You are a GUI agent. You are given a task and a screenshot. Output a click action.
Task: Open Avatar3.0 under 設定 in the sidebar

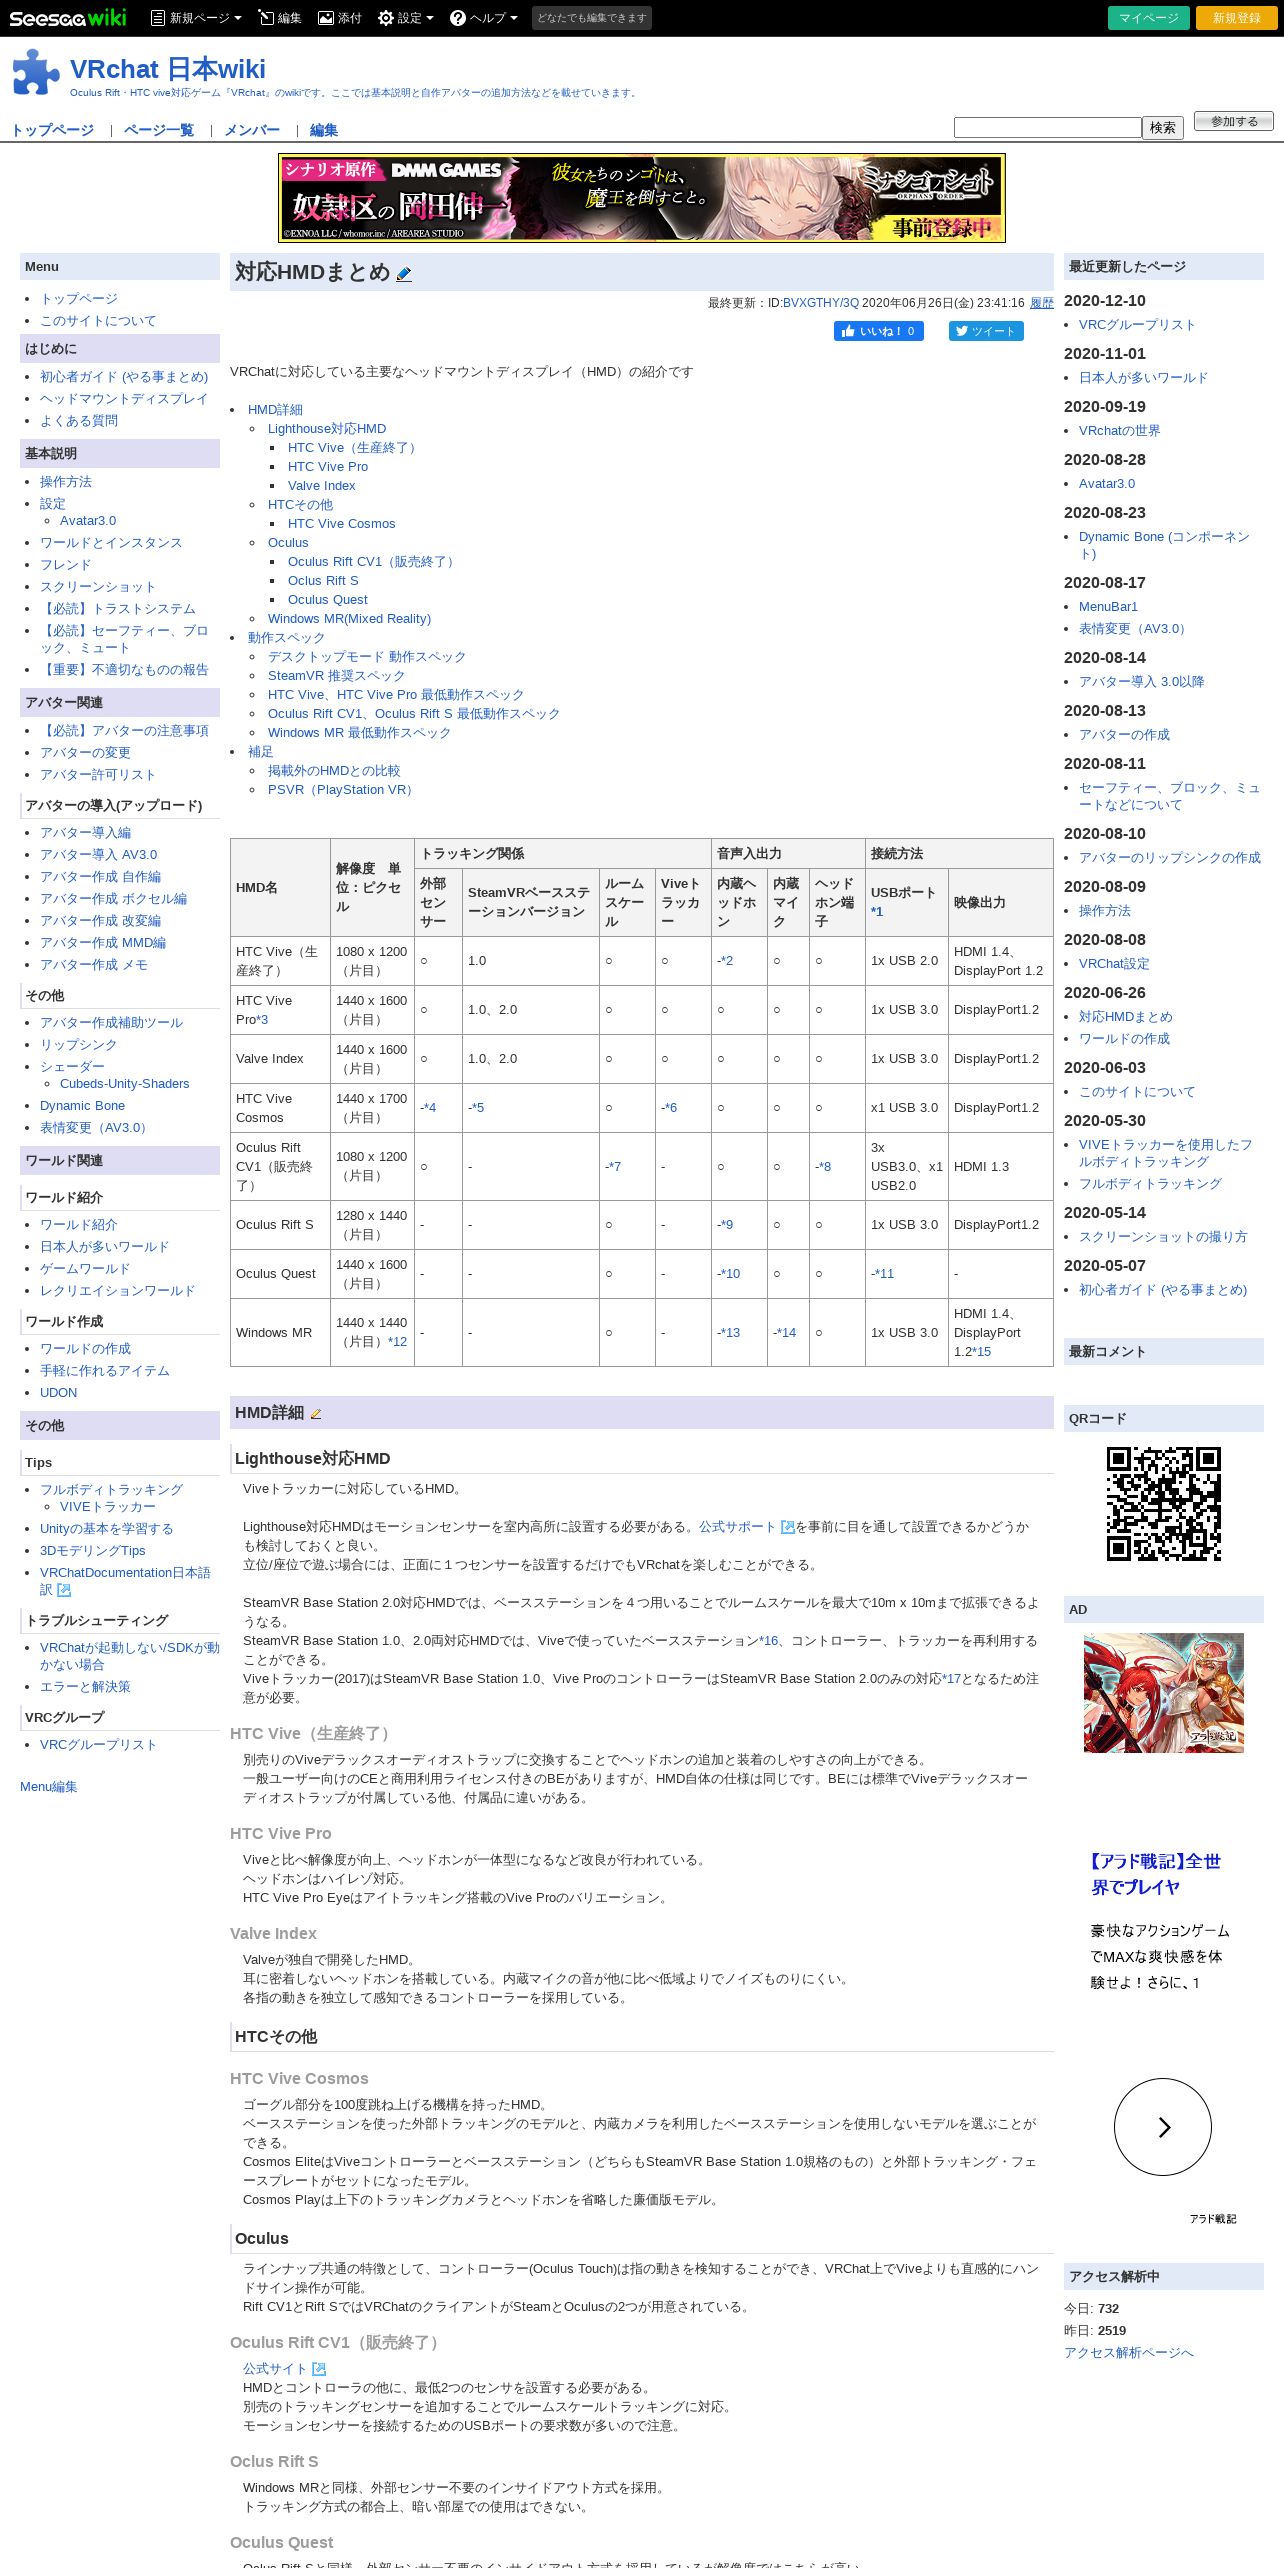[x=88, y=521]
